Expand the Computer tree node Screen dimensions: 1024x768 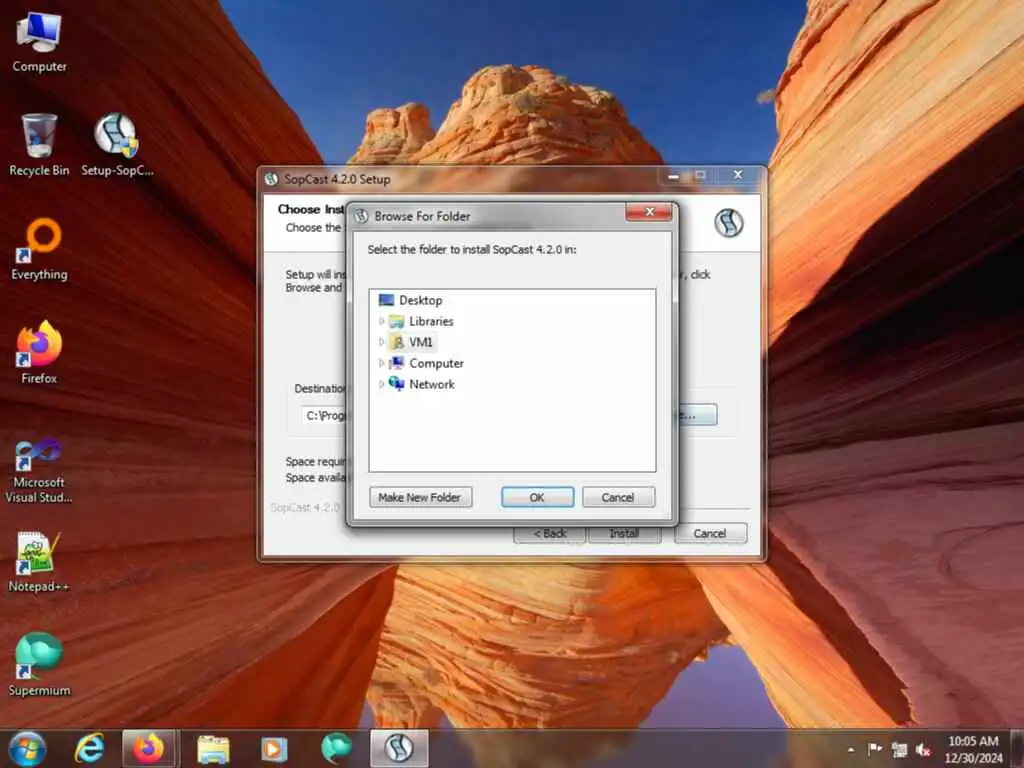coord(381,363)
